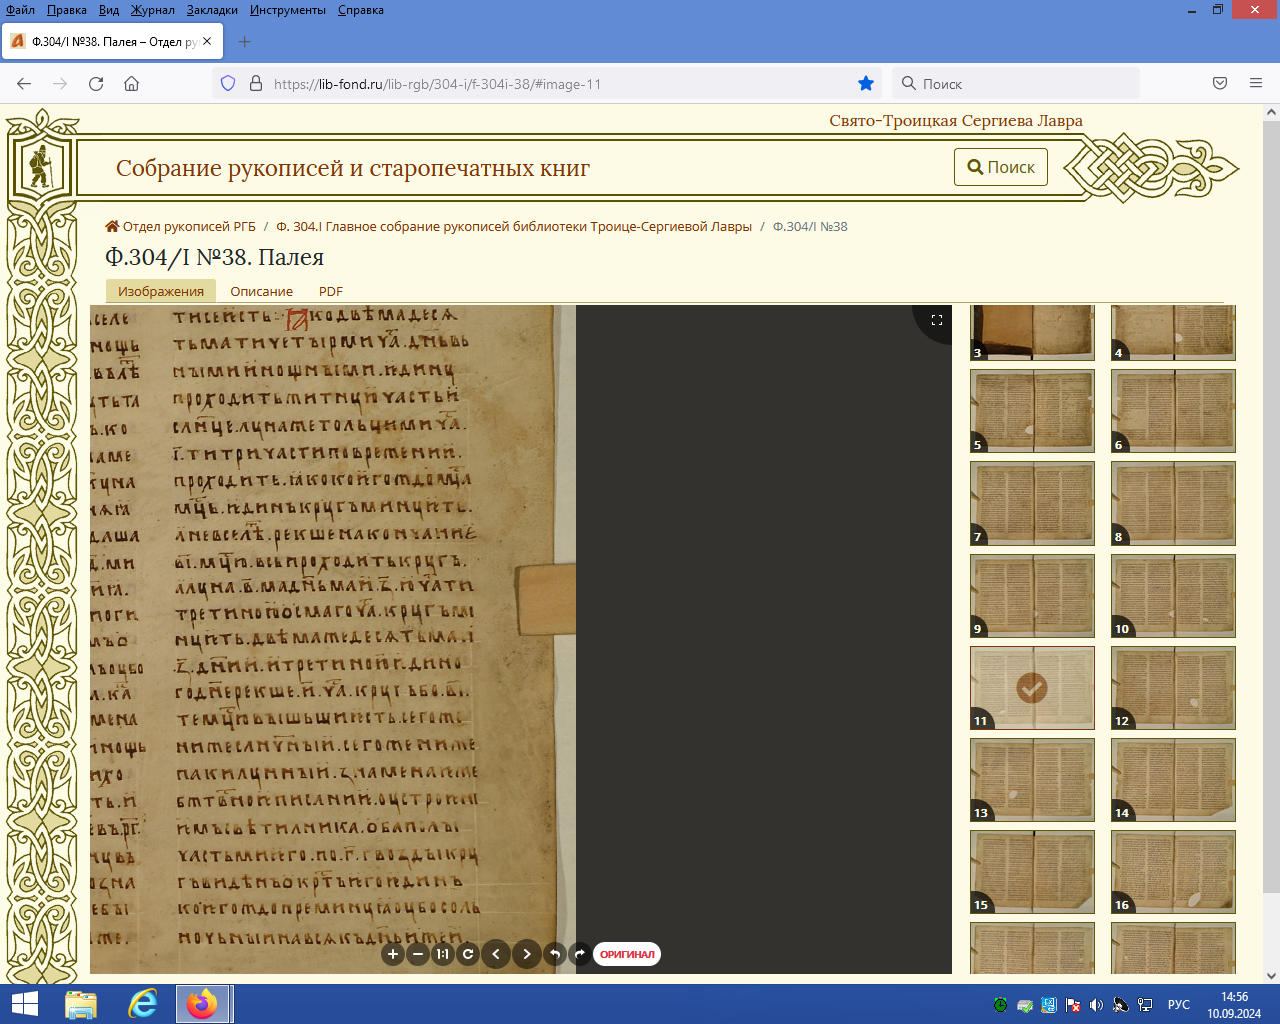Select thumbnail number 16
The image size is (1280, 1024).
click(1173, 872)
